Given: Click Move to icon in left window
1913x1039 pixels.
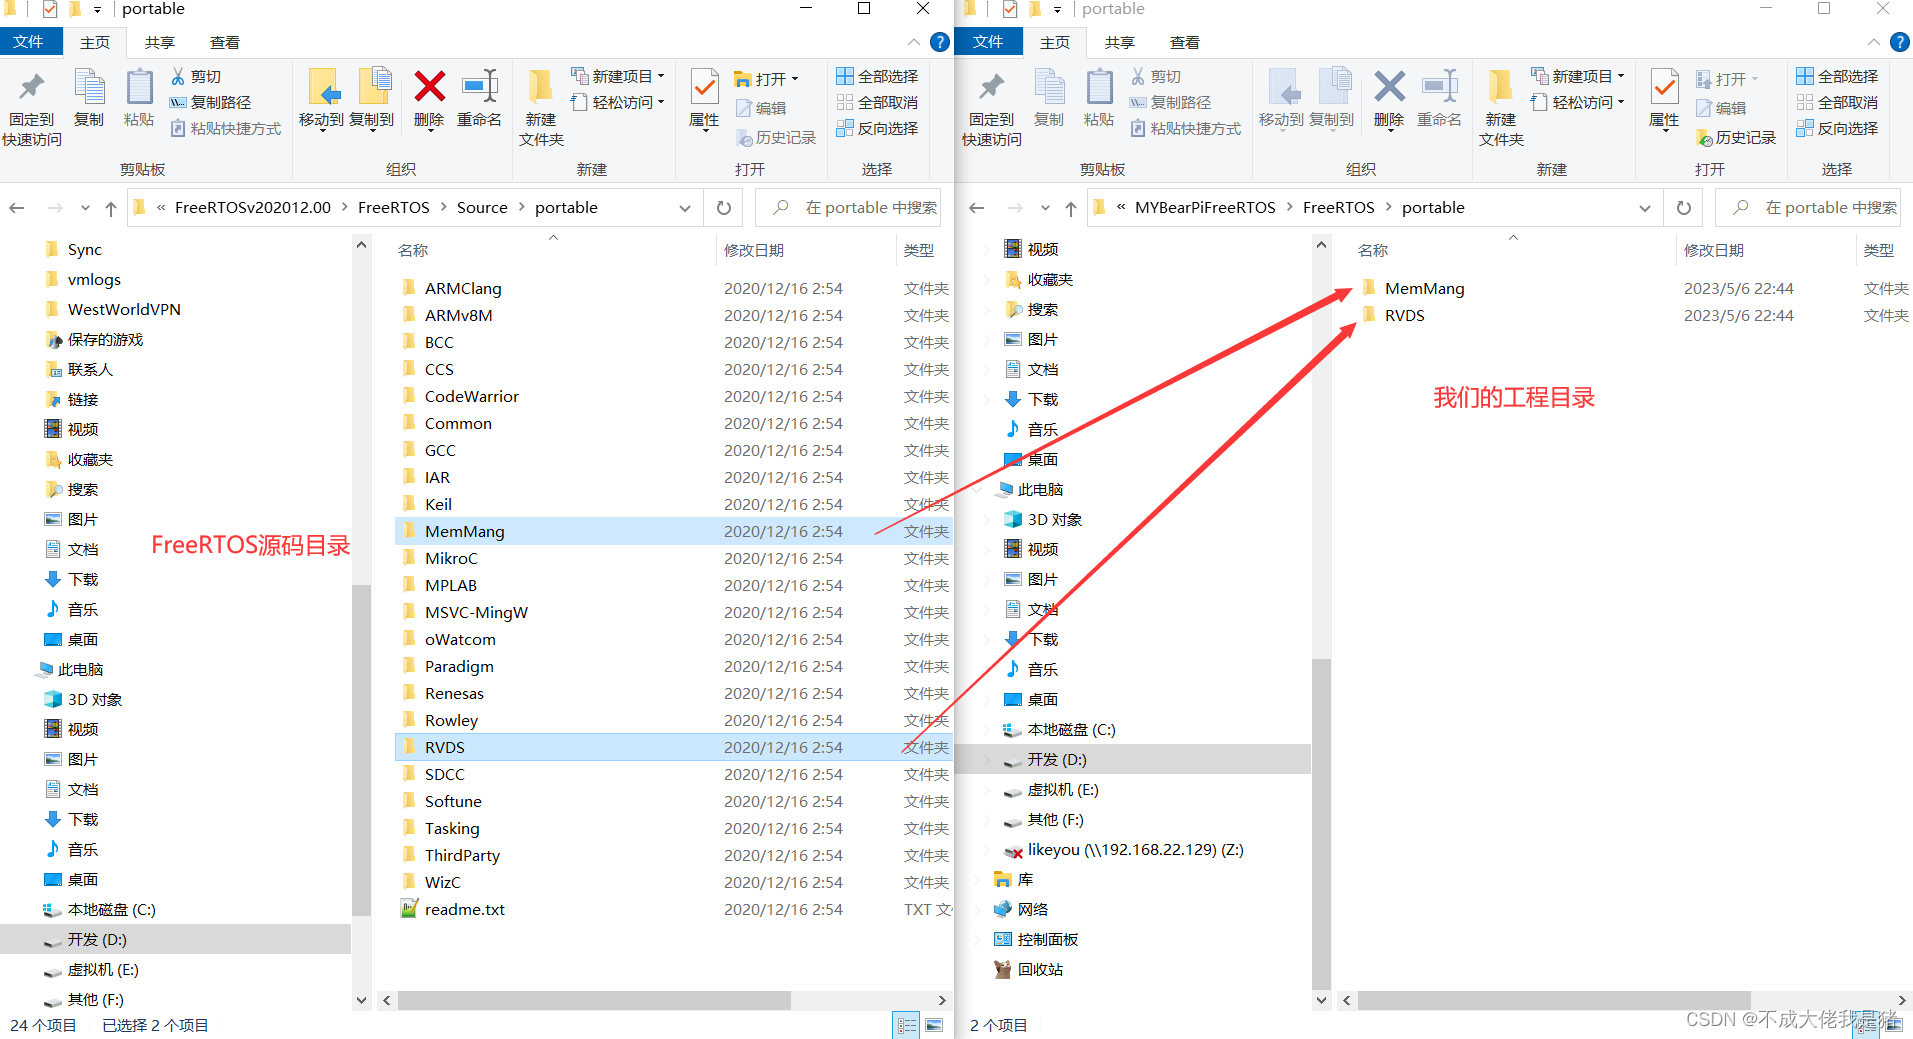Looking at the screenshot, I should (322, 98).
